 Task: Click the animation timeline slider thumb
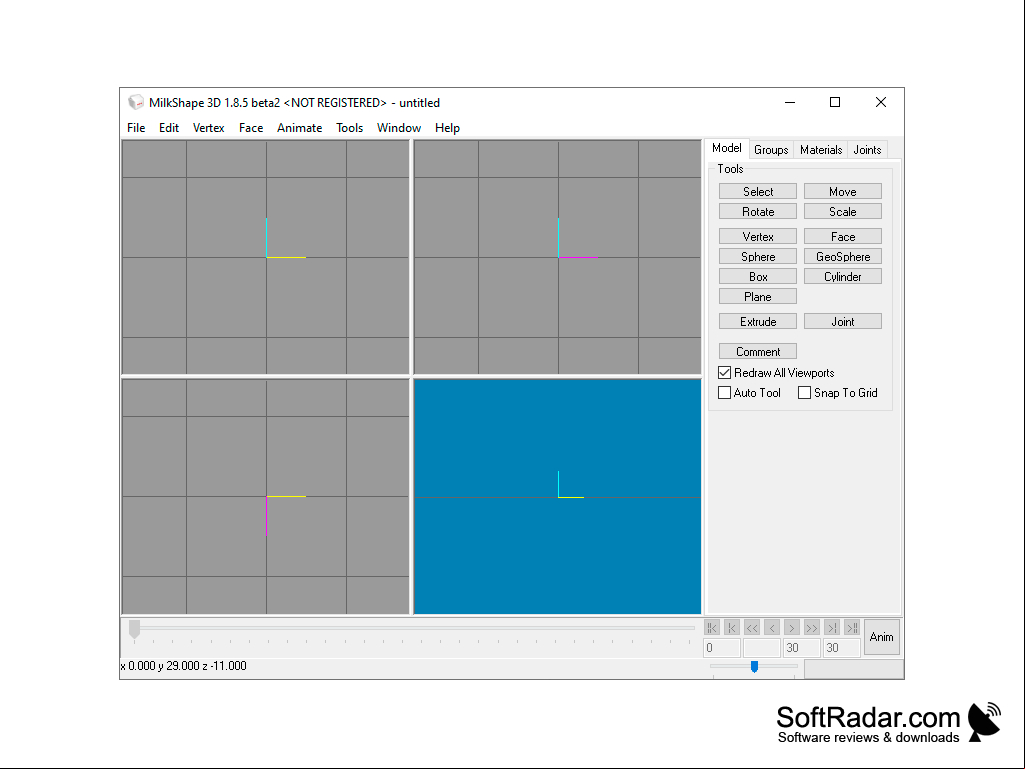135,629
